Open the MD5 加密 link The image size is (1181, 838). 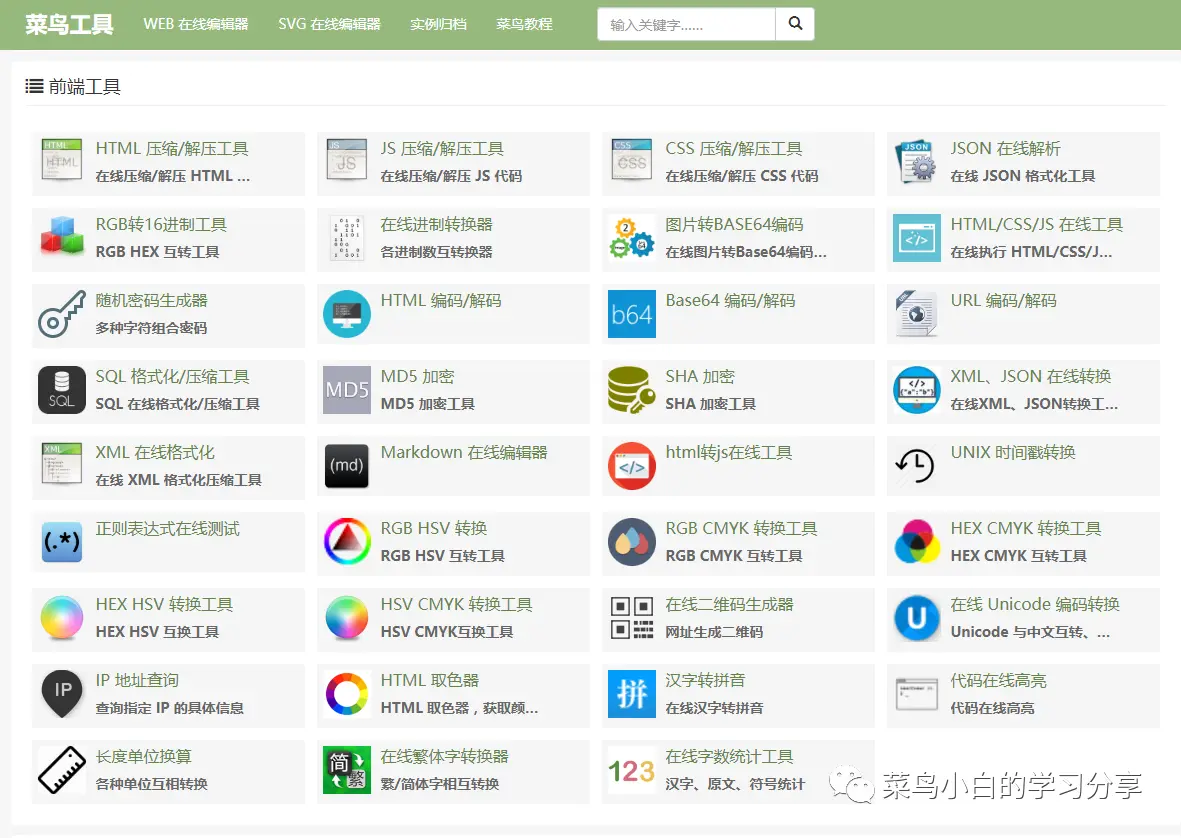tap(417, 376)
